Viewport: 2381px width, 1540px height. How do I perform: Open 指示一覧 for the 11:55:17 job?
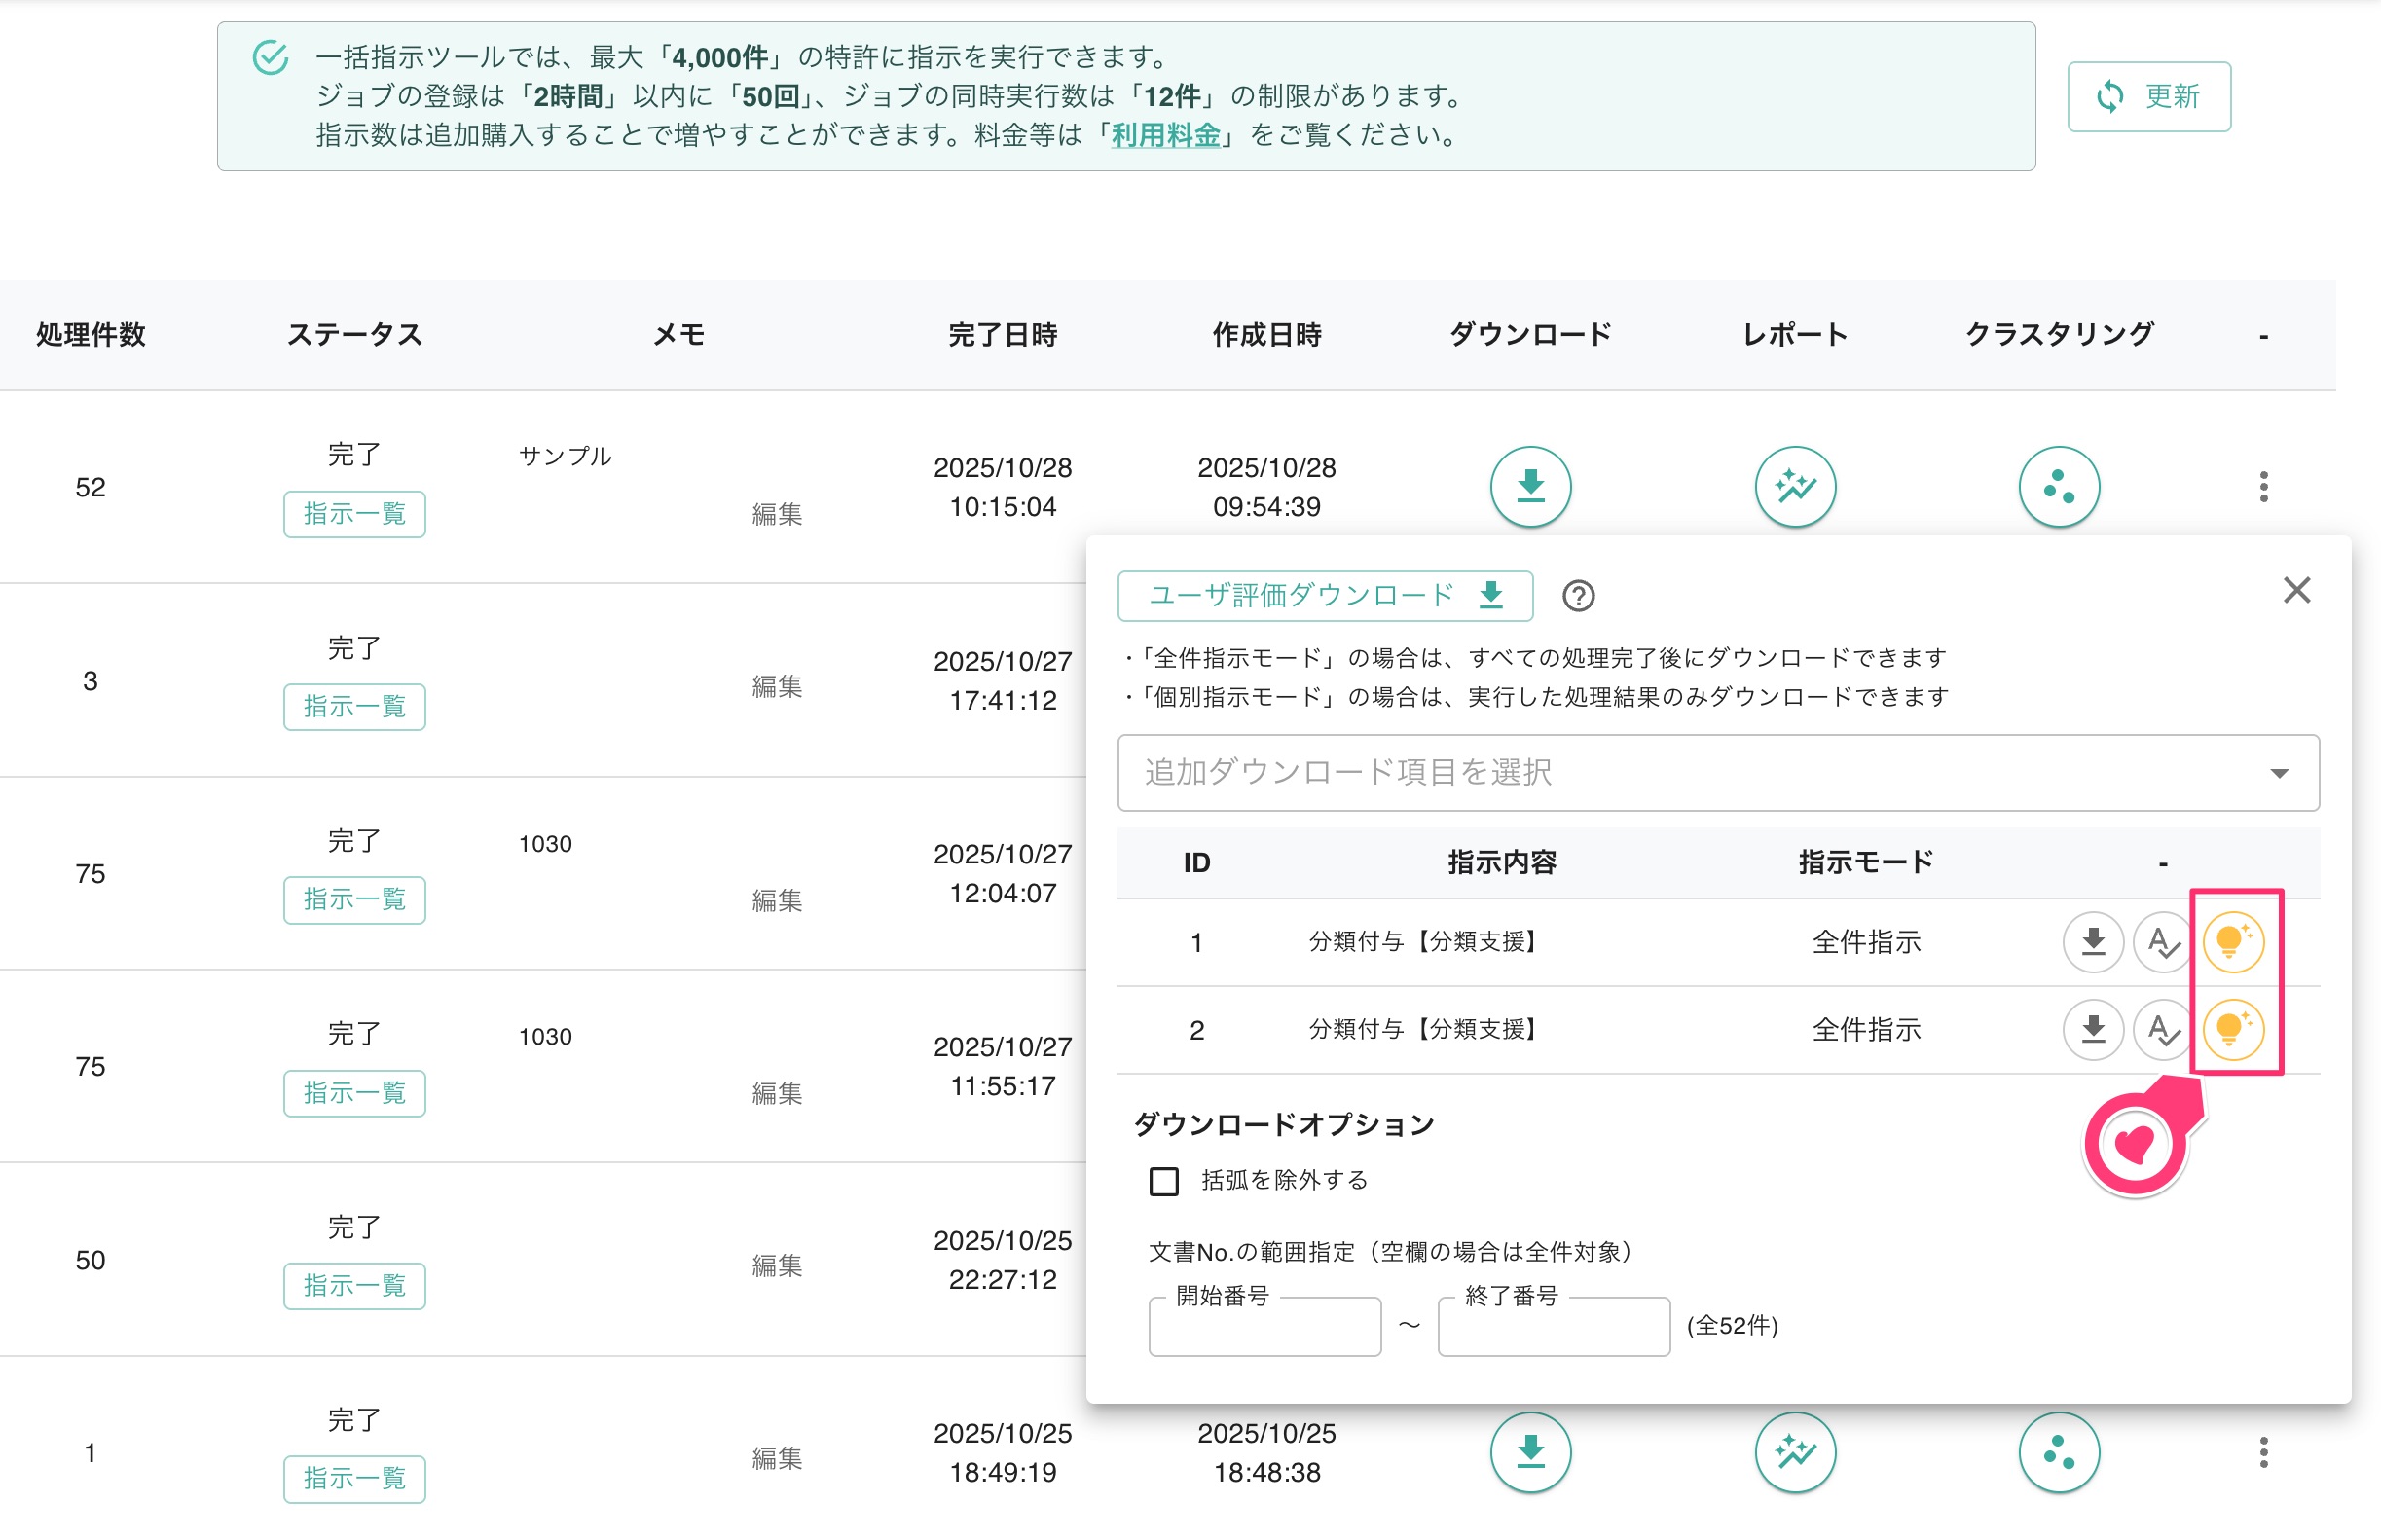pyautogui.click(x=354, y=1093)
